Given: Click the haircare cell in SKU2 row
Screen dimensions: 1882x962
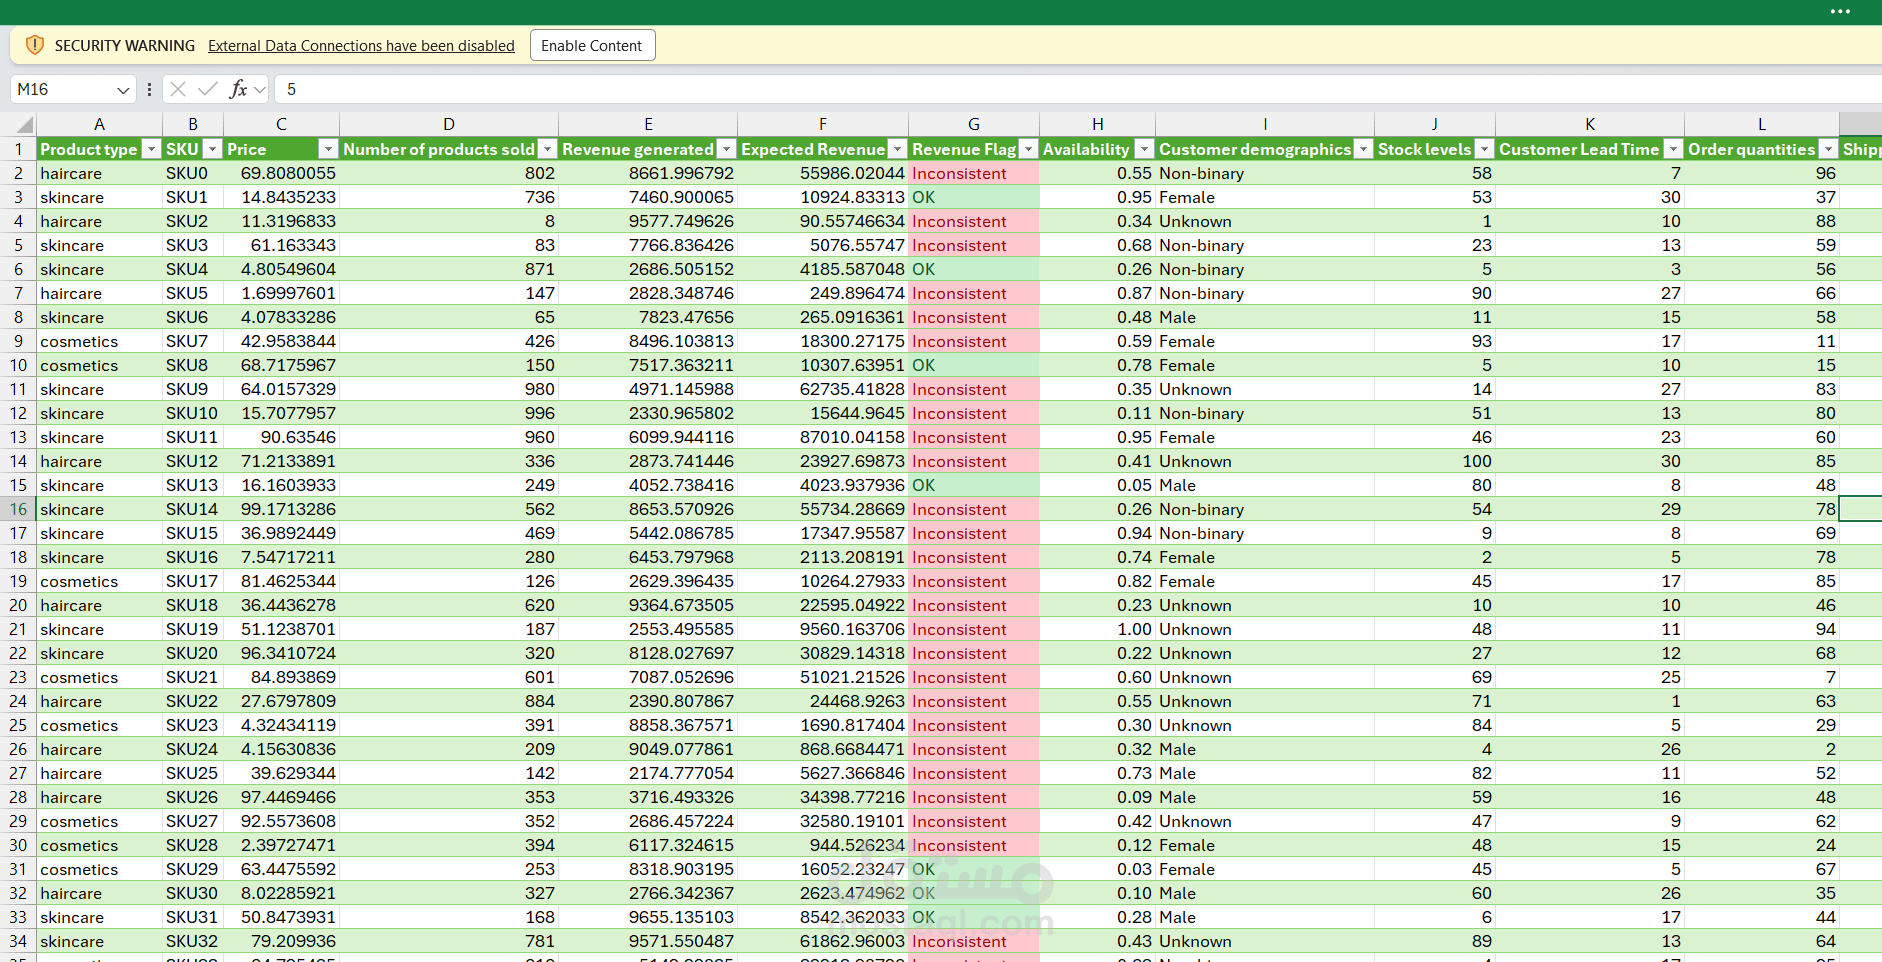Looking at the screenshot, I should click(100, 221).
